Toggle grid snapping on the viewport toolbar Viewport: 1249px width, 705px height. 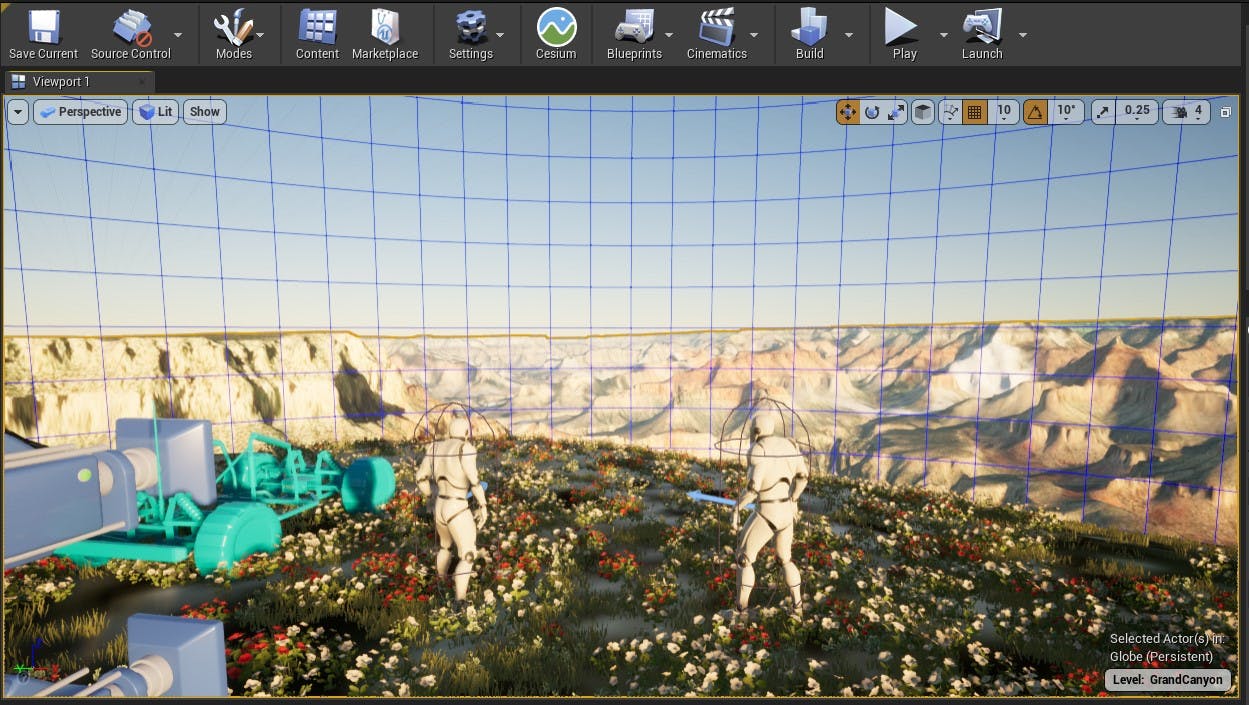click(975, 112)
